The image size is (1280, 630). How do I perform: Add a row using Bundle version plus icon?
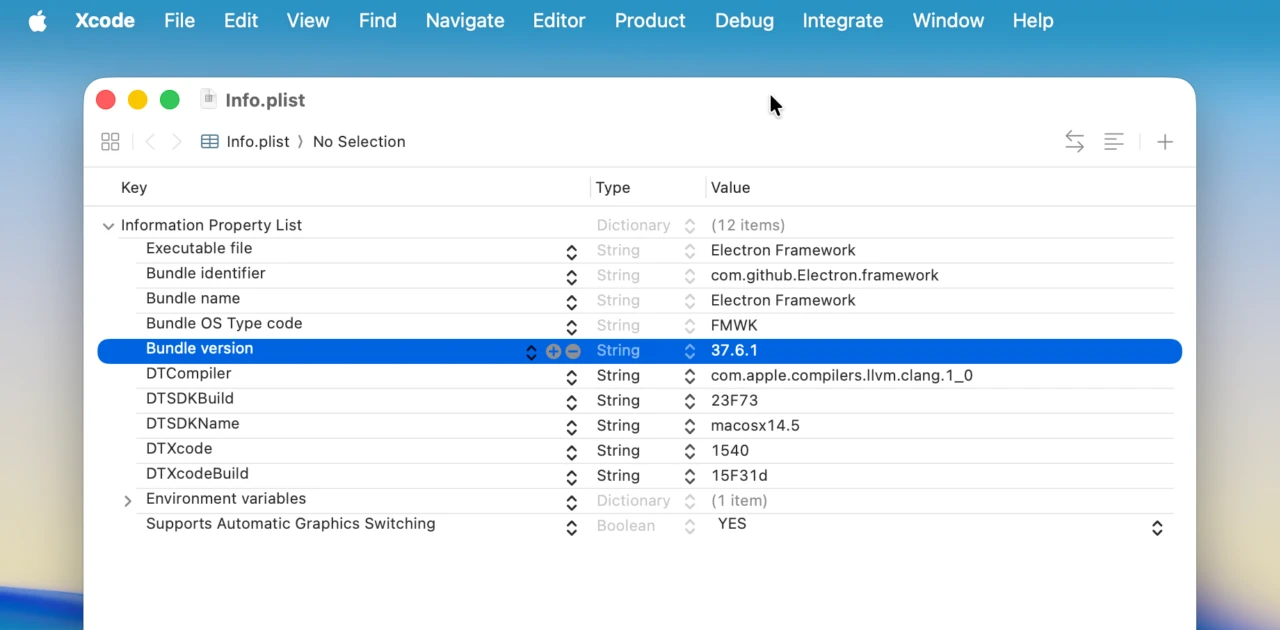[x=553, y=351]
